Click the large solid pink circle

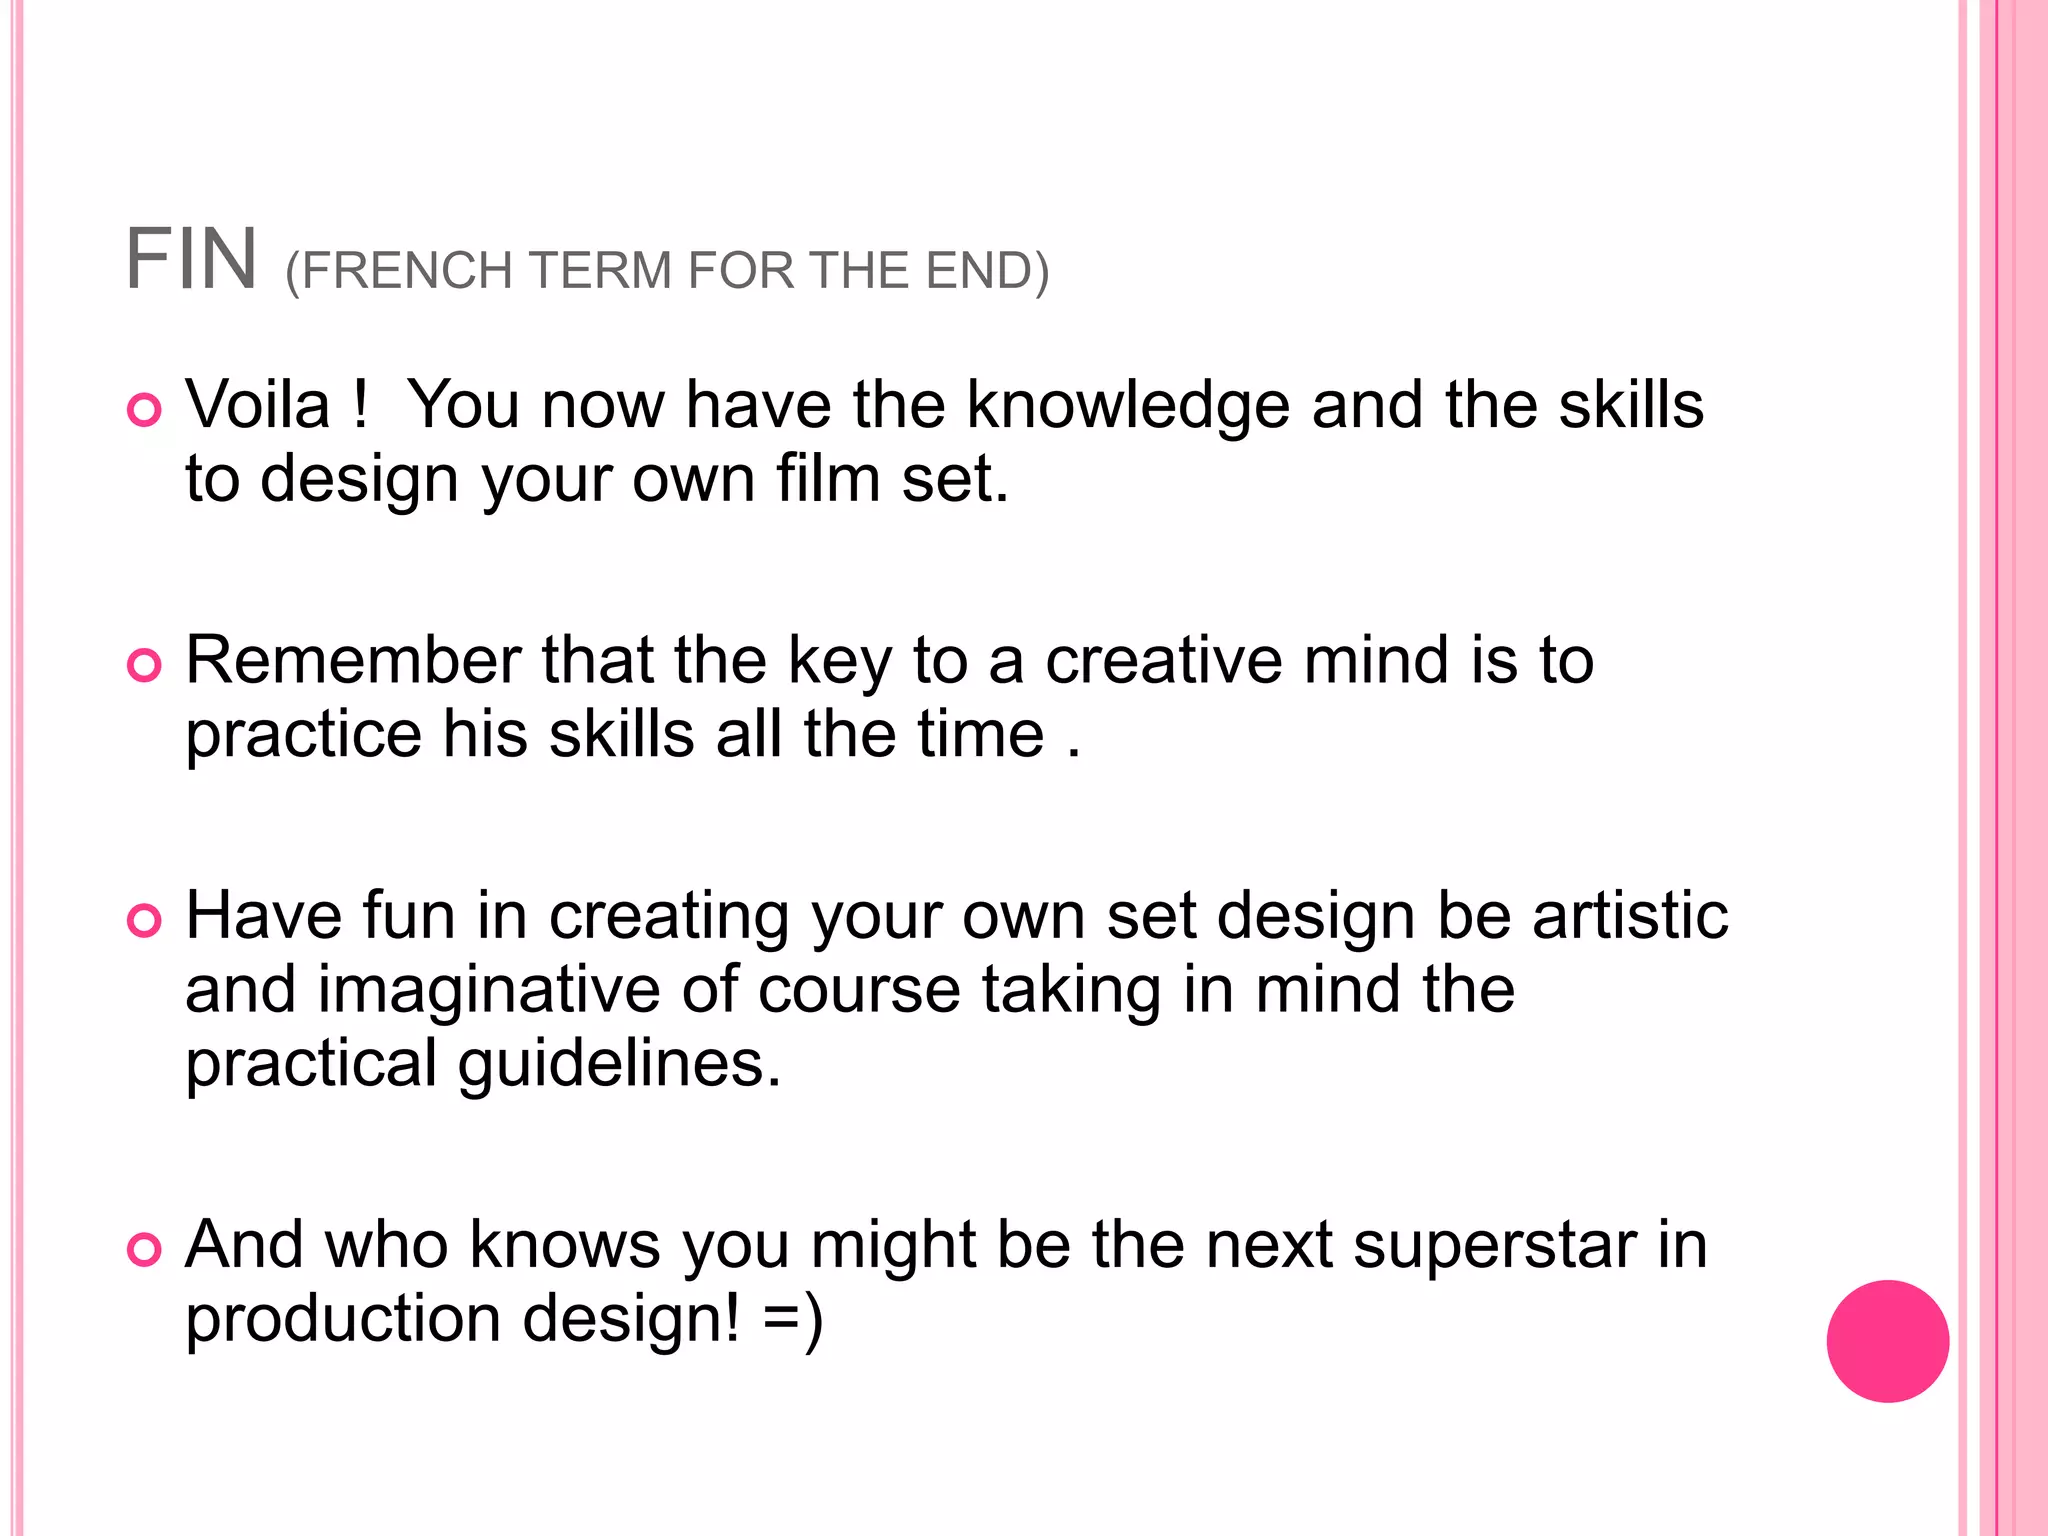pos(1887,1341)
